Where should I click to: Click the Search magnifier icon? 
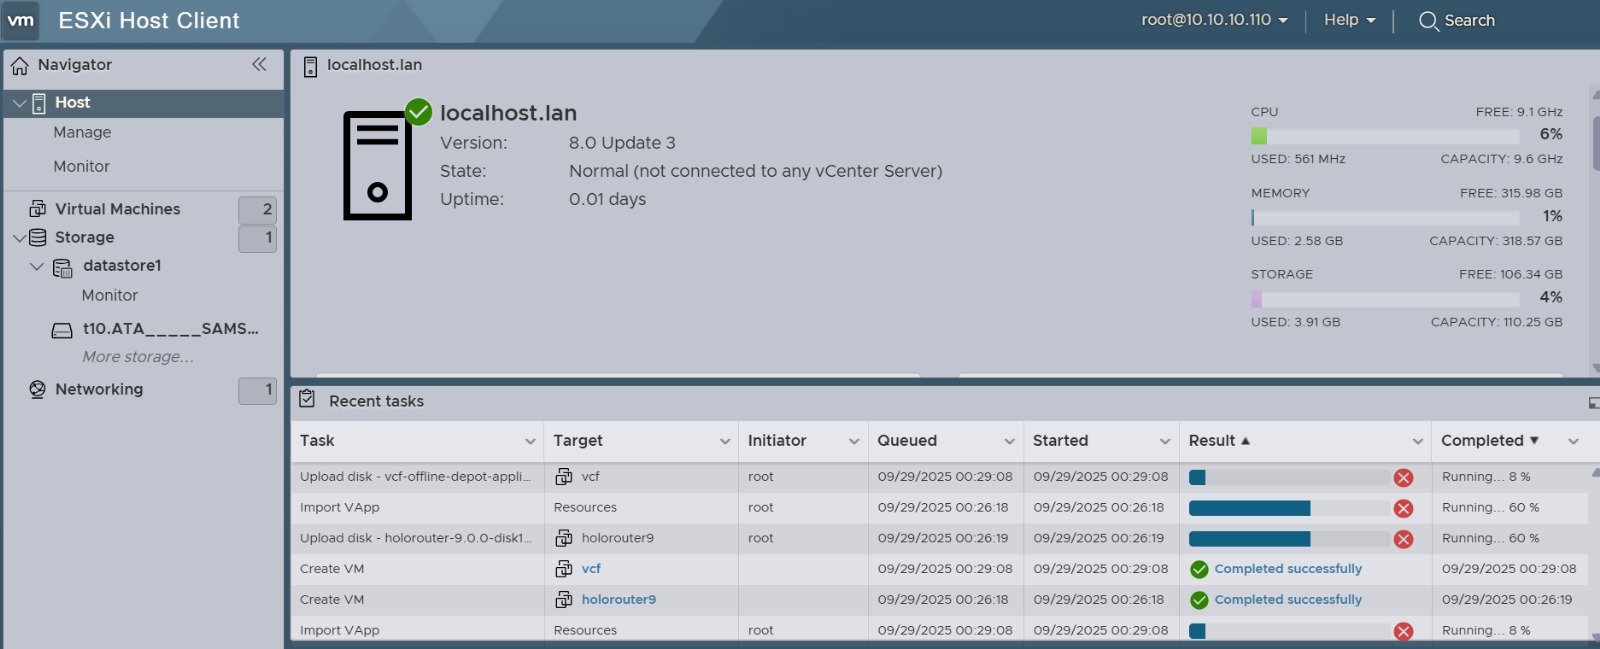tap(1429, 21)
